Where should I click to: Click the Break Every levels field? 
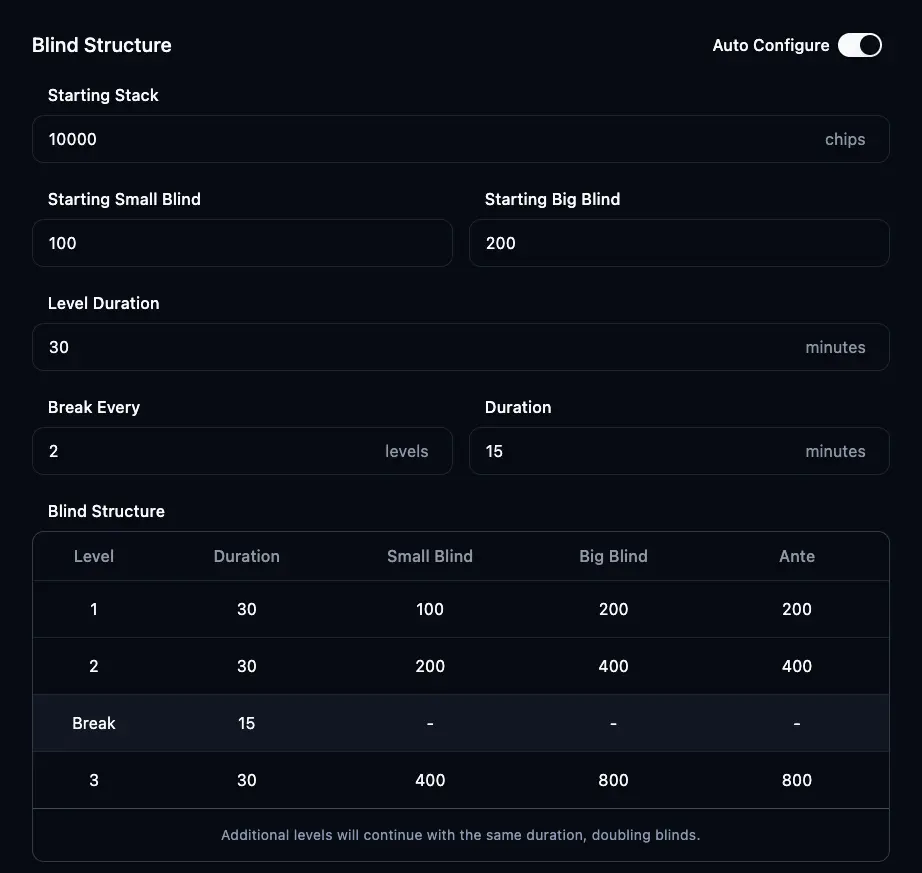210,451
